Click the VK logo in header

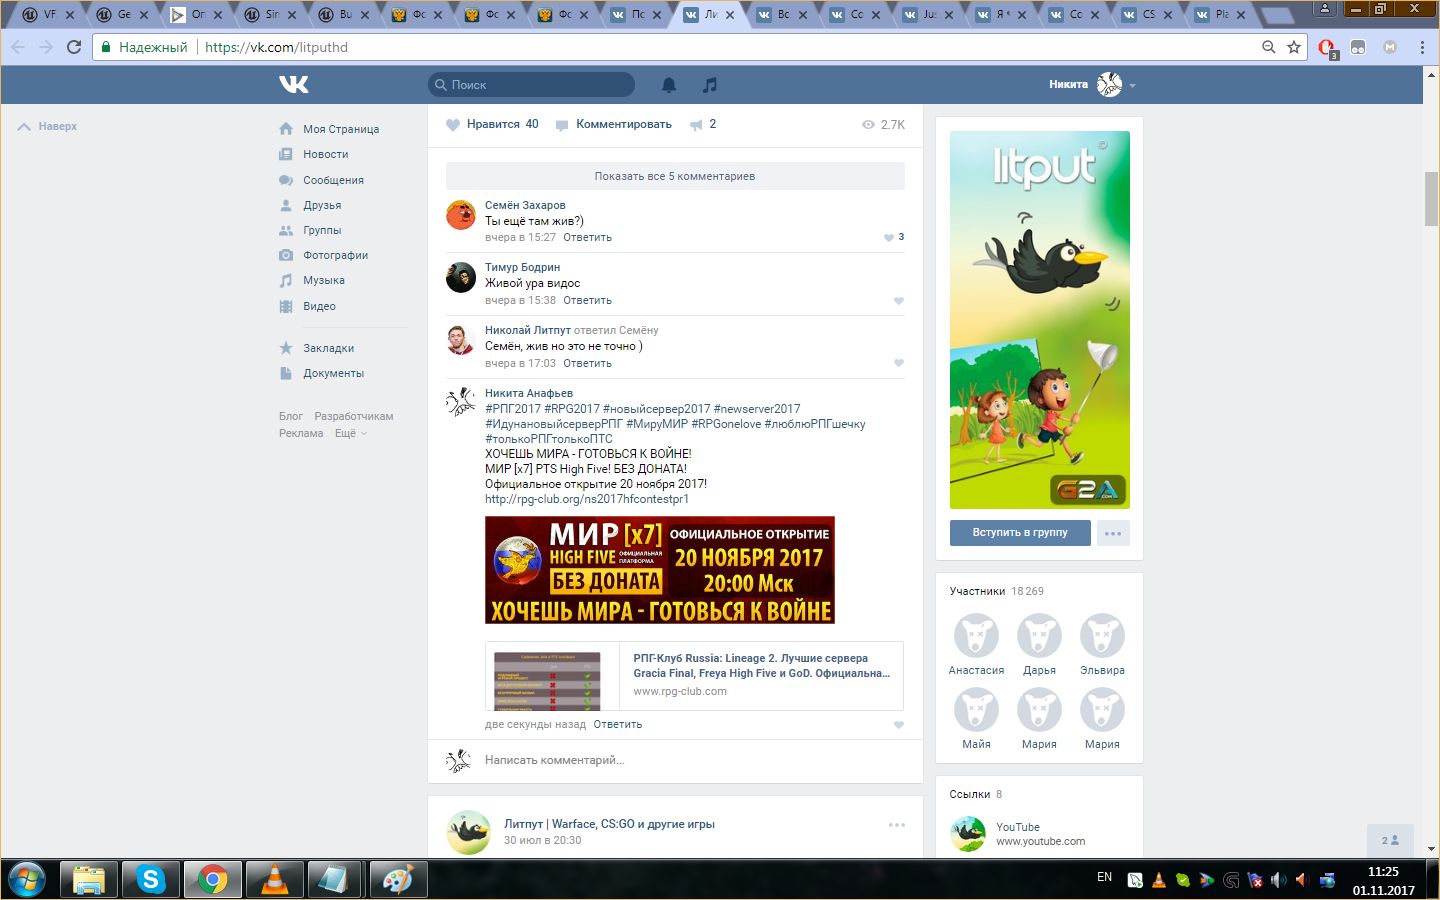(293, 85)
